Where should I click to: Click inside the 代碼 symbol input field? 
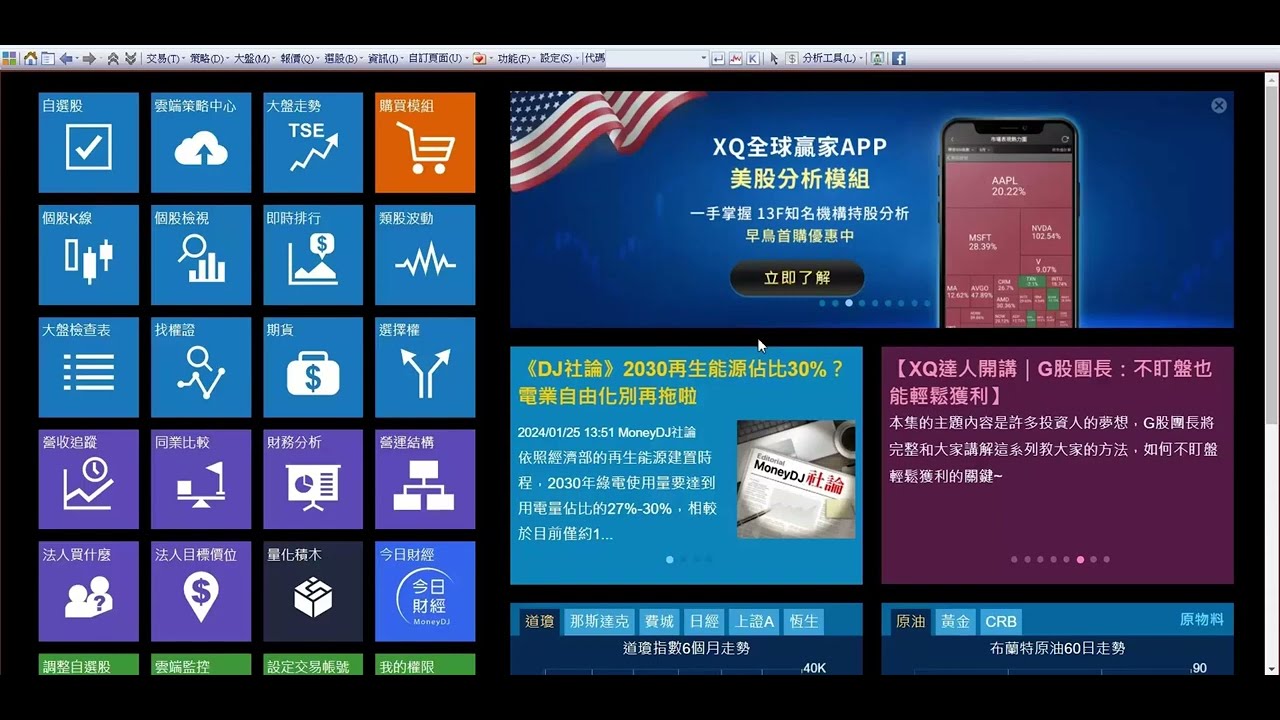652,59
